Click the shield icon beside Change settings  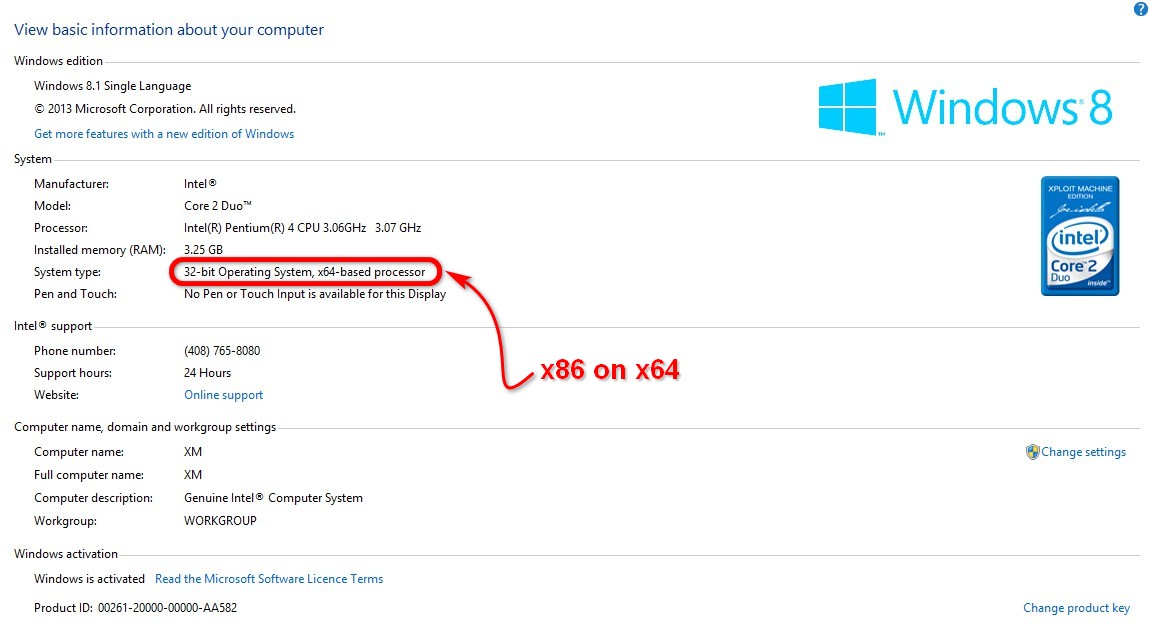1032,452
